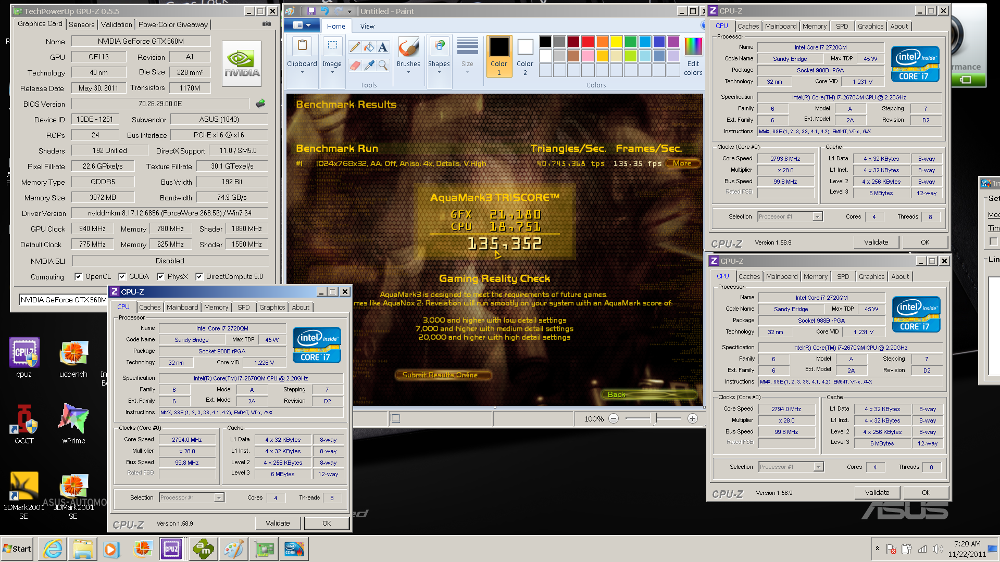
Task: Click the volume speaker icon in system tray
Action: pyautogui.click(x=937, y=549)
